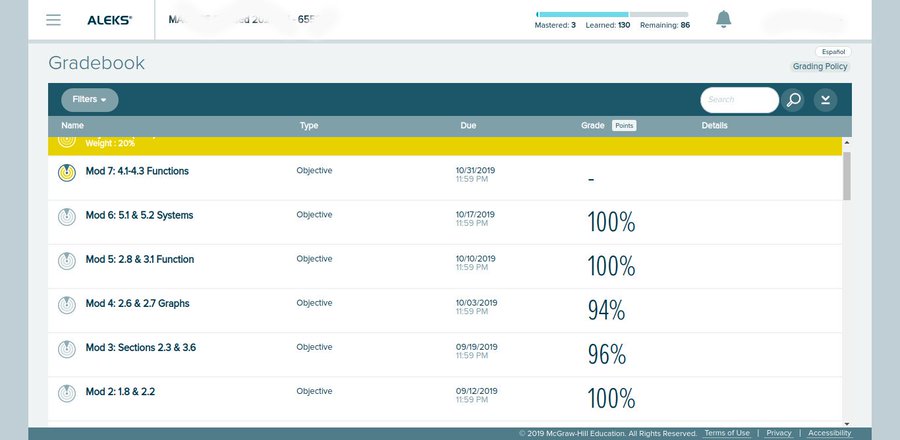Open the Grading Policy link
This screenshot has height=440, width=900.
coord(820,67)
